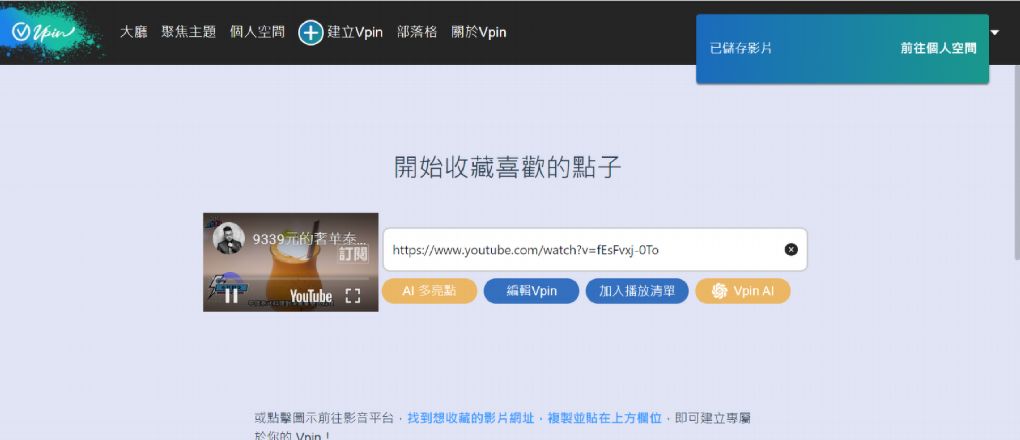Clear the URL field with X icon
Screen dimensions: 1020x440
click(790, 249)
